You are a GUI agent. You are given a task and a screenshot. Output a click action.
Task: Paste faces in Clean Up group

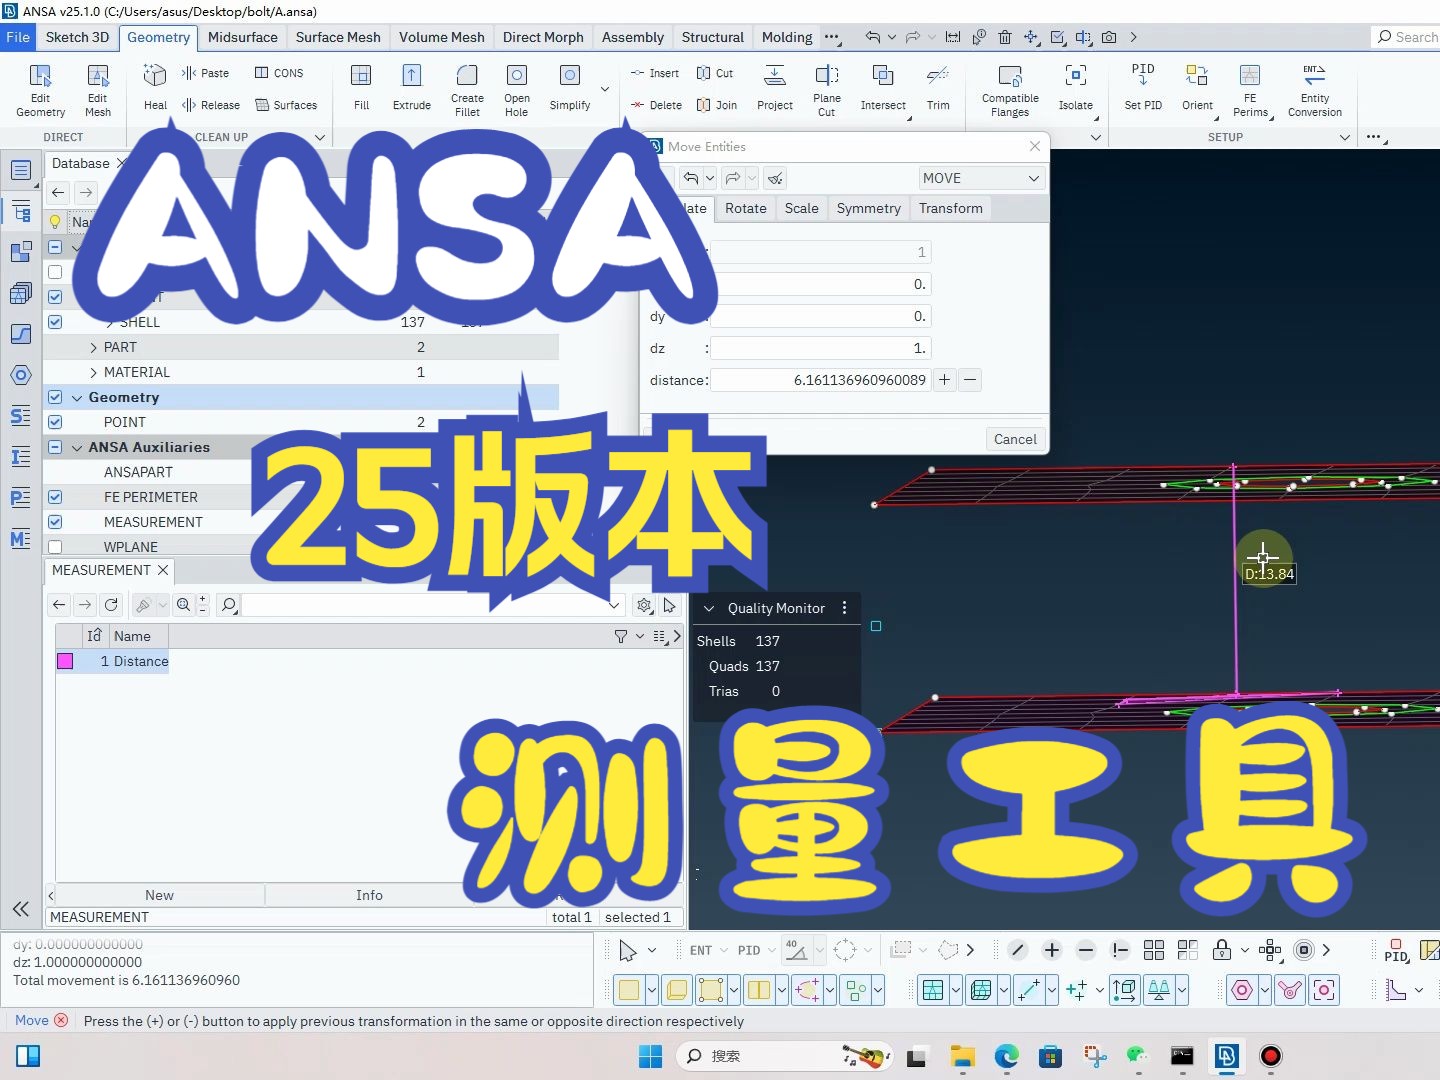coord(206,73)
